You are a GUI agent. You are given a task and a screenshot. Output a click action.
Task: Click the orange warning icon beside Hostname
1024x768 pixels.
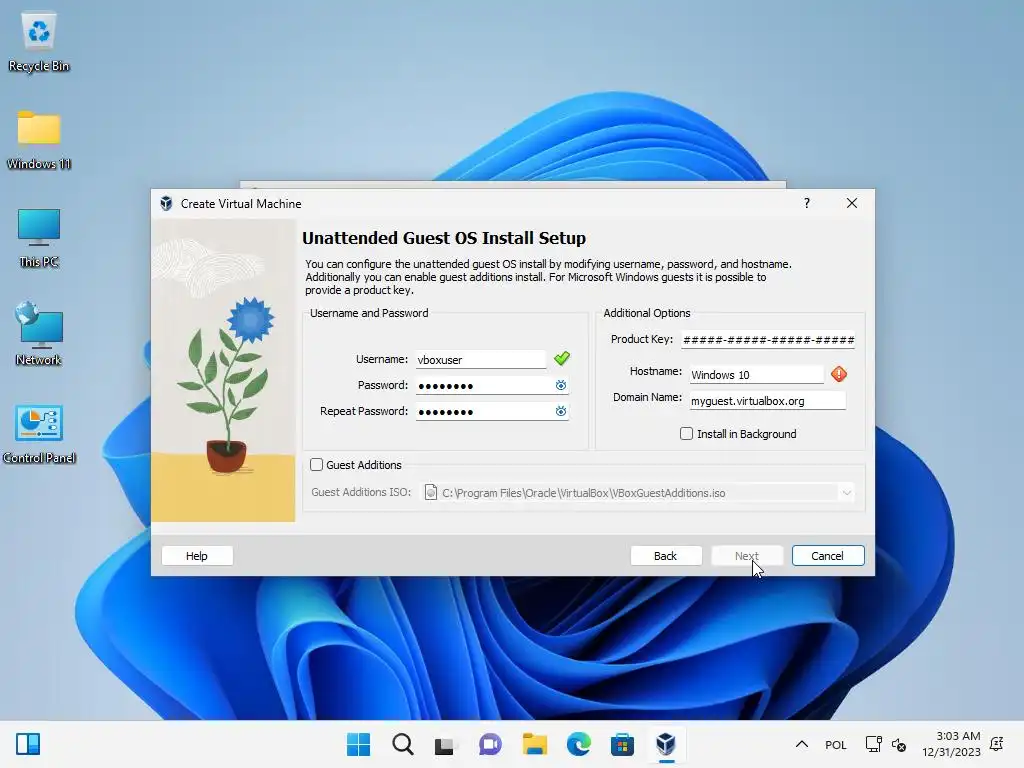click(x=839, y=374)
